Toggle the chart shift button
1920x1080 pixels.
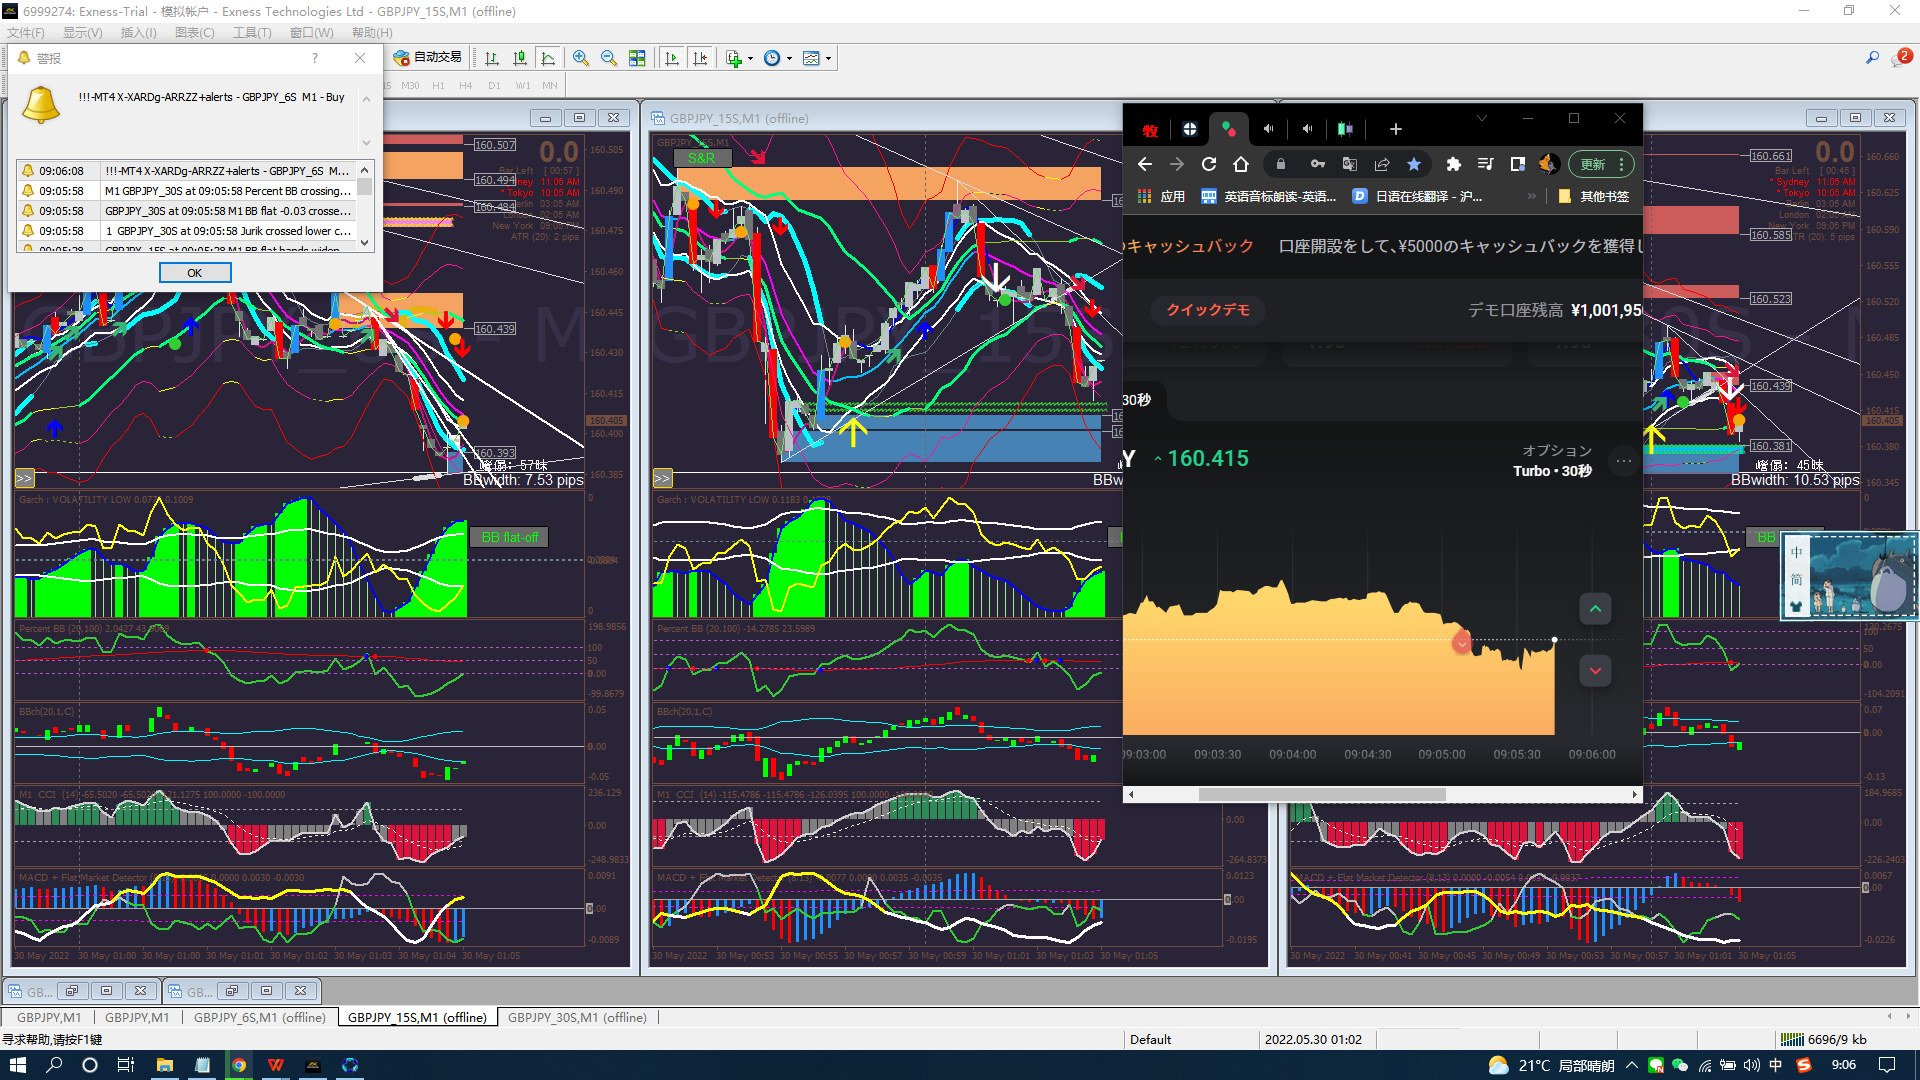700,58
